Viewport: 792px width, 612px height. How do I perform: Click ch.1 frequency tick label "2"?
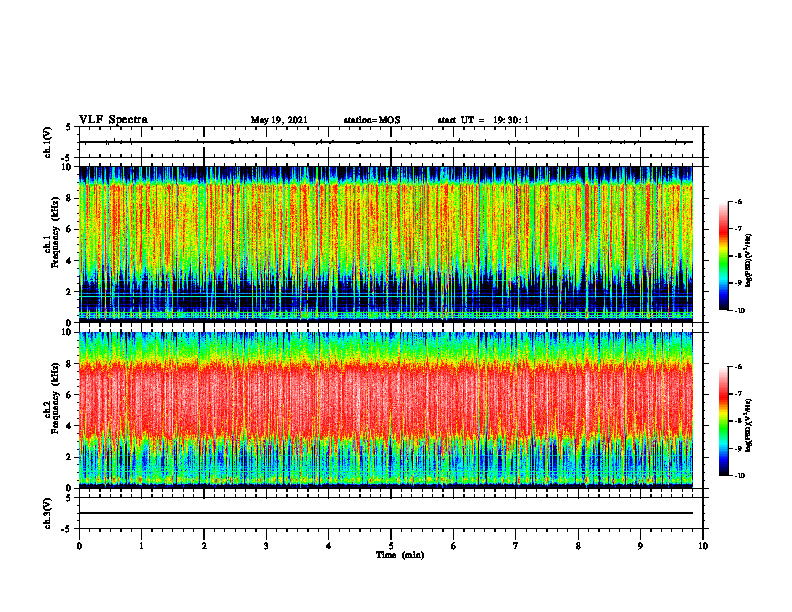pos(70,292)
